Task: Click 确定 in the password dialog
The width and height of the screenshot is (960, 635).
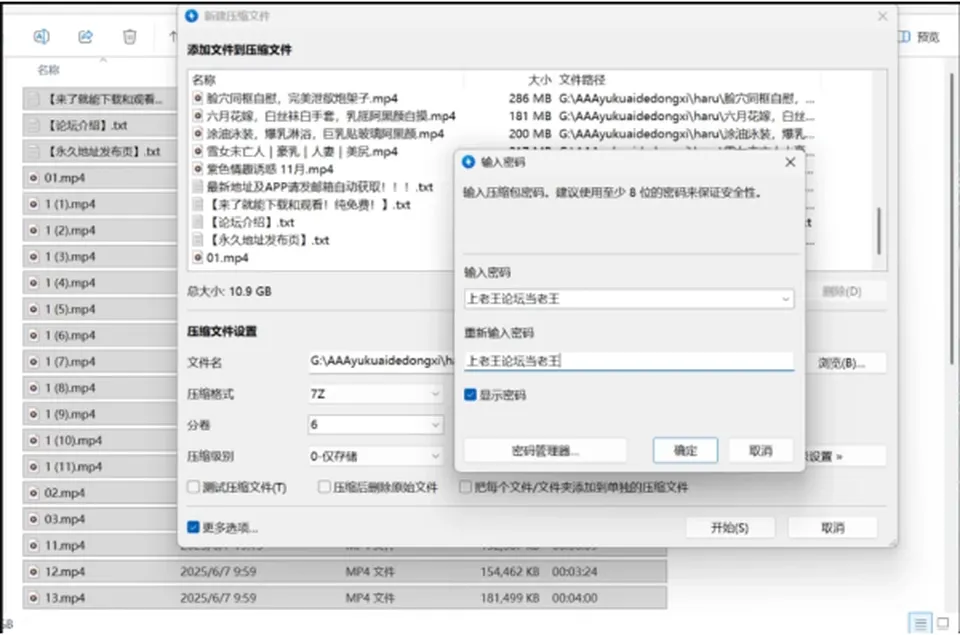Action: (x=685, y=451)
